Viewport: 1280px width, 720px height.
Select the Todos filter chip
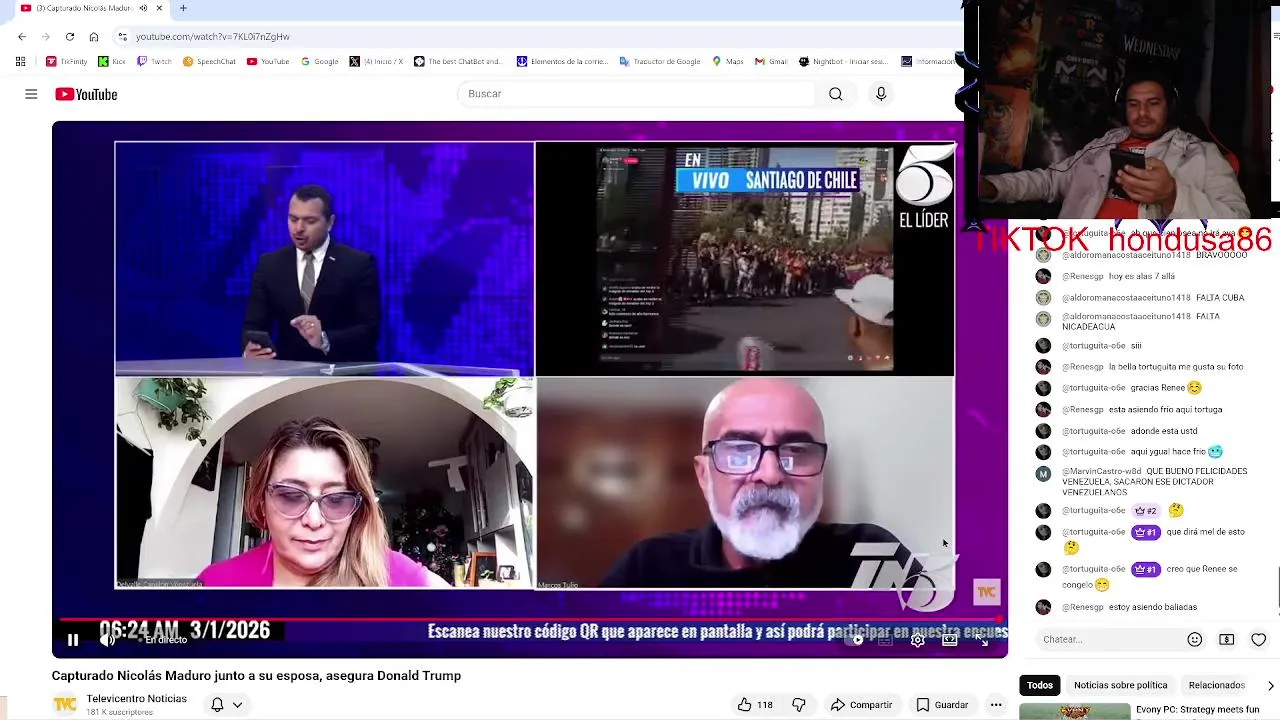click(x=1040, y=685)
